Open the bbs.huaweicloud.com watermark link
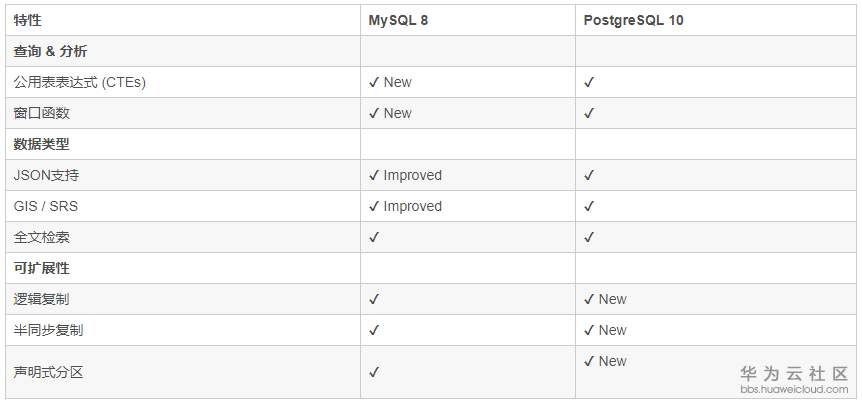This screenshot has width=862, height=404. point(794,388)
